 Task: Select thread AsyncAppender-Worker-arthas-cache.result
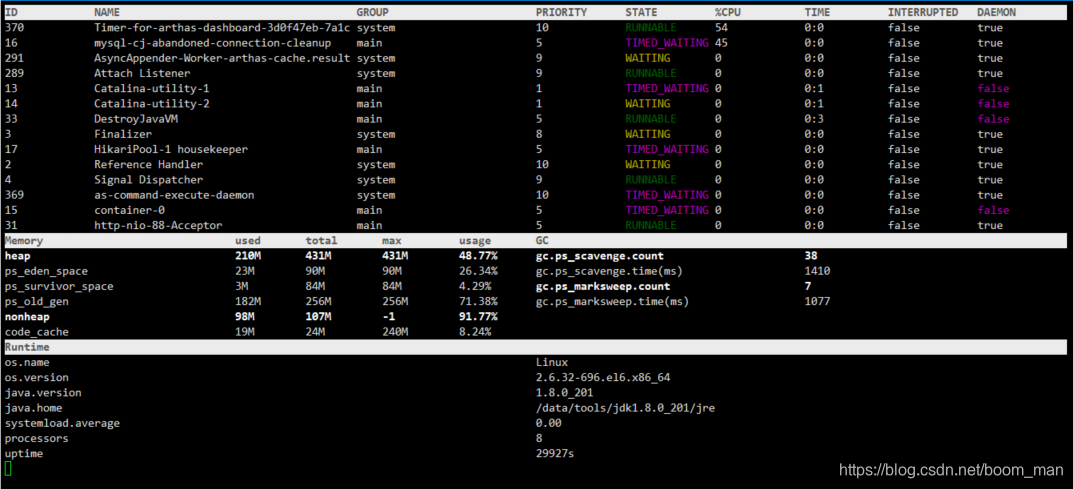tap(222, 58)
